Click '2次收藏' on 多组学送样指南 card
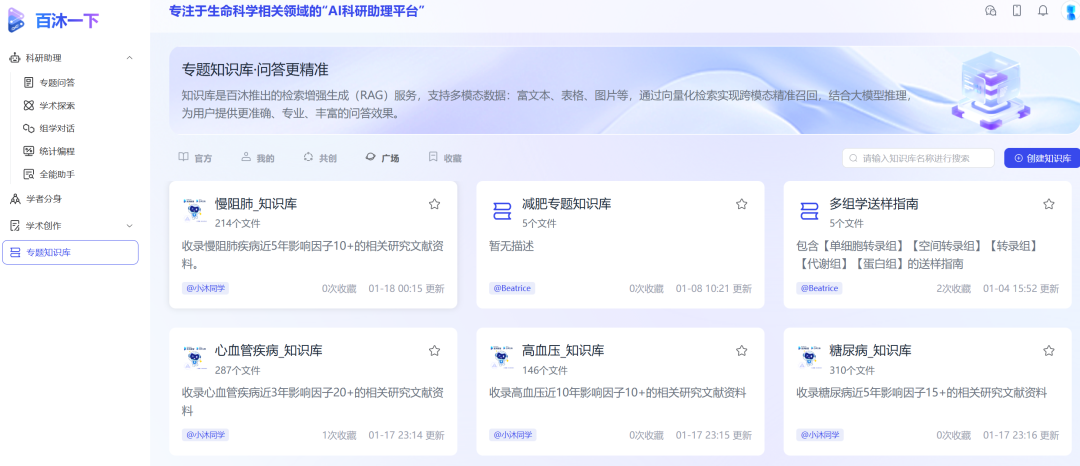Viewport: 1080px width, 466px height. (953, 288)
